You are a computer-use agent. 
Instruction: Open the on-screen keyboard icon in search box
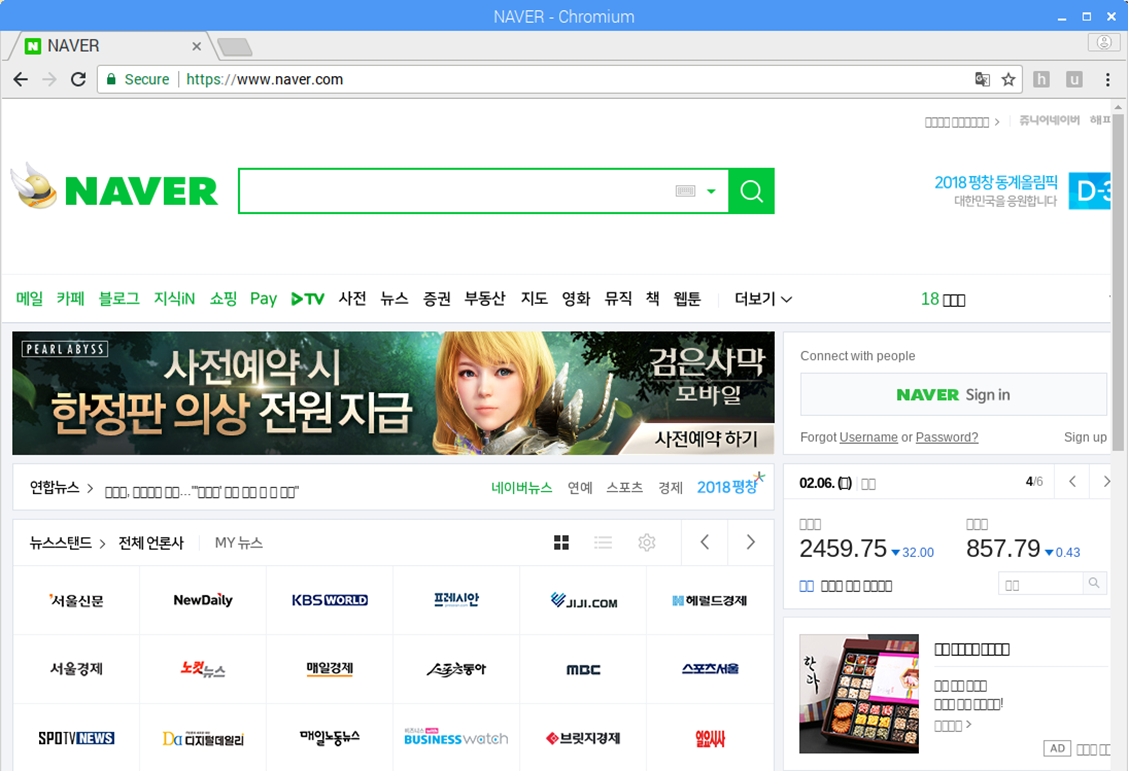coord(686,191)
